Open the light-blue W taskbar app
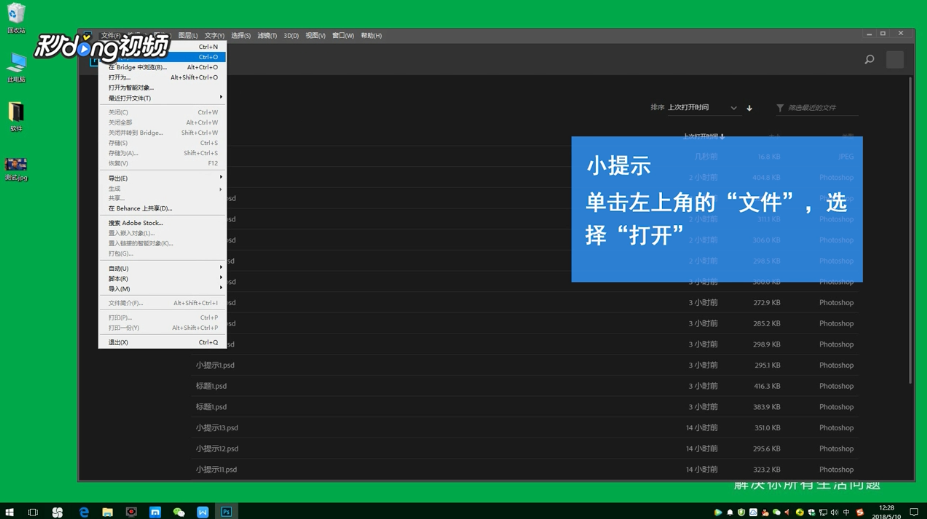Viewport: 927px width, 519px height. 202,512
